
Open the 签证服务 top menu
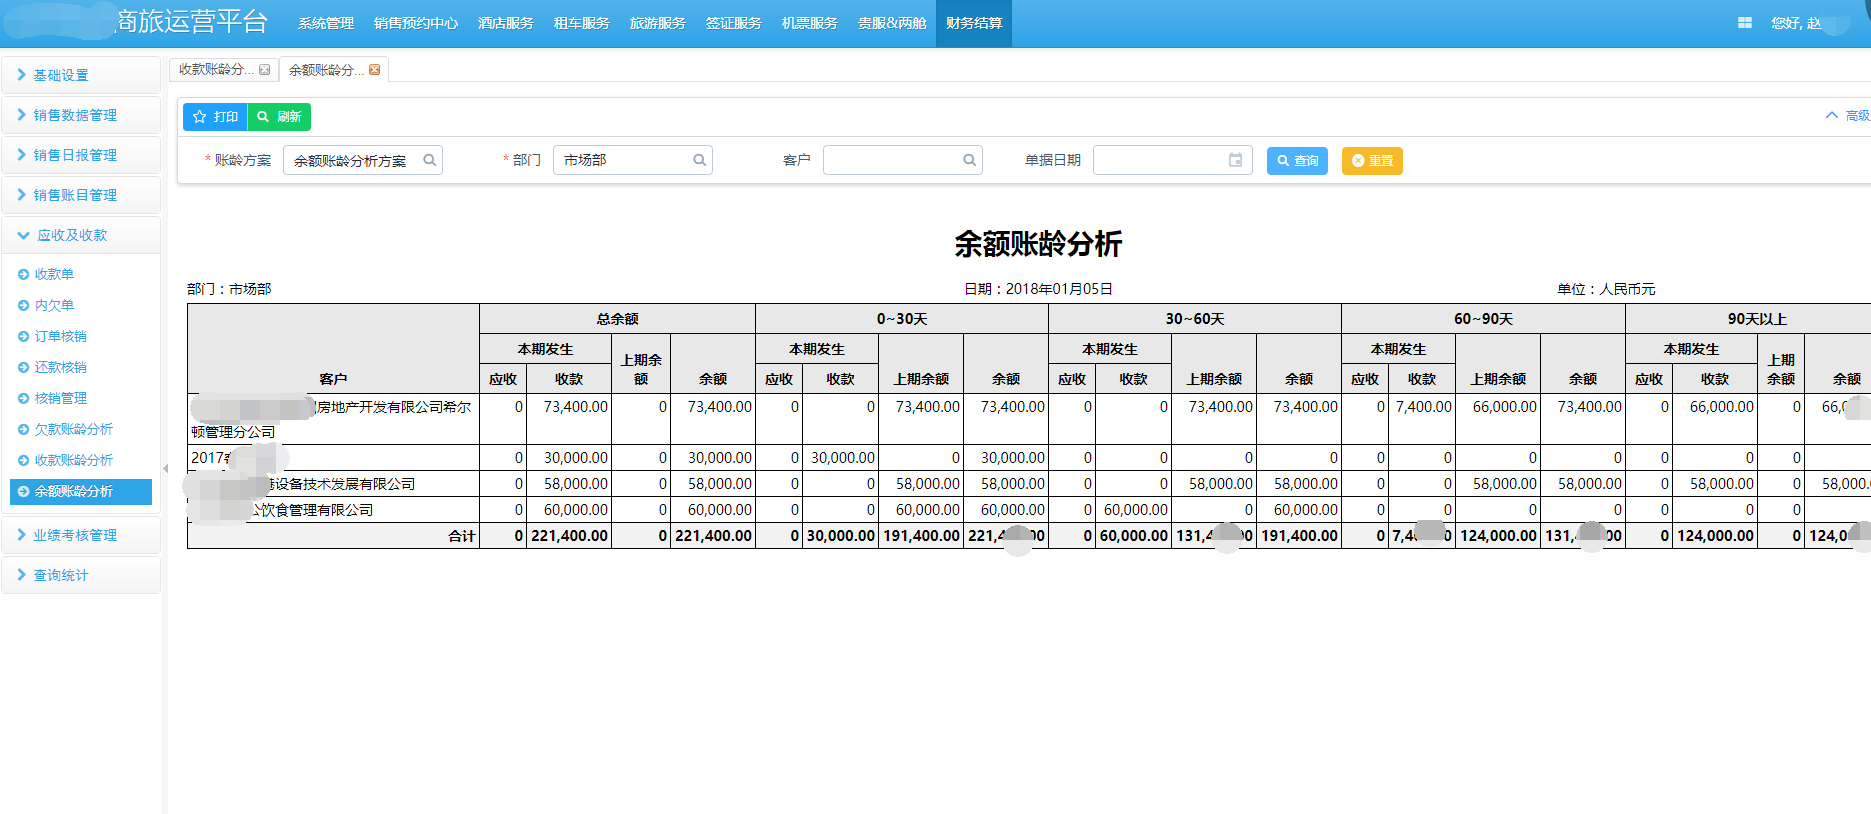coord(734,23)
